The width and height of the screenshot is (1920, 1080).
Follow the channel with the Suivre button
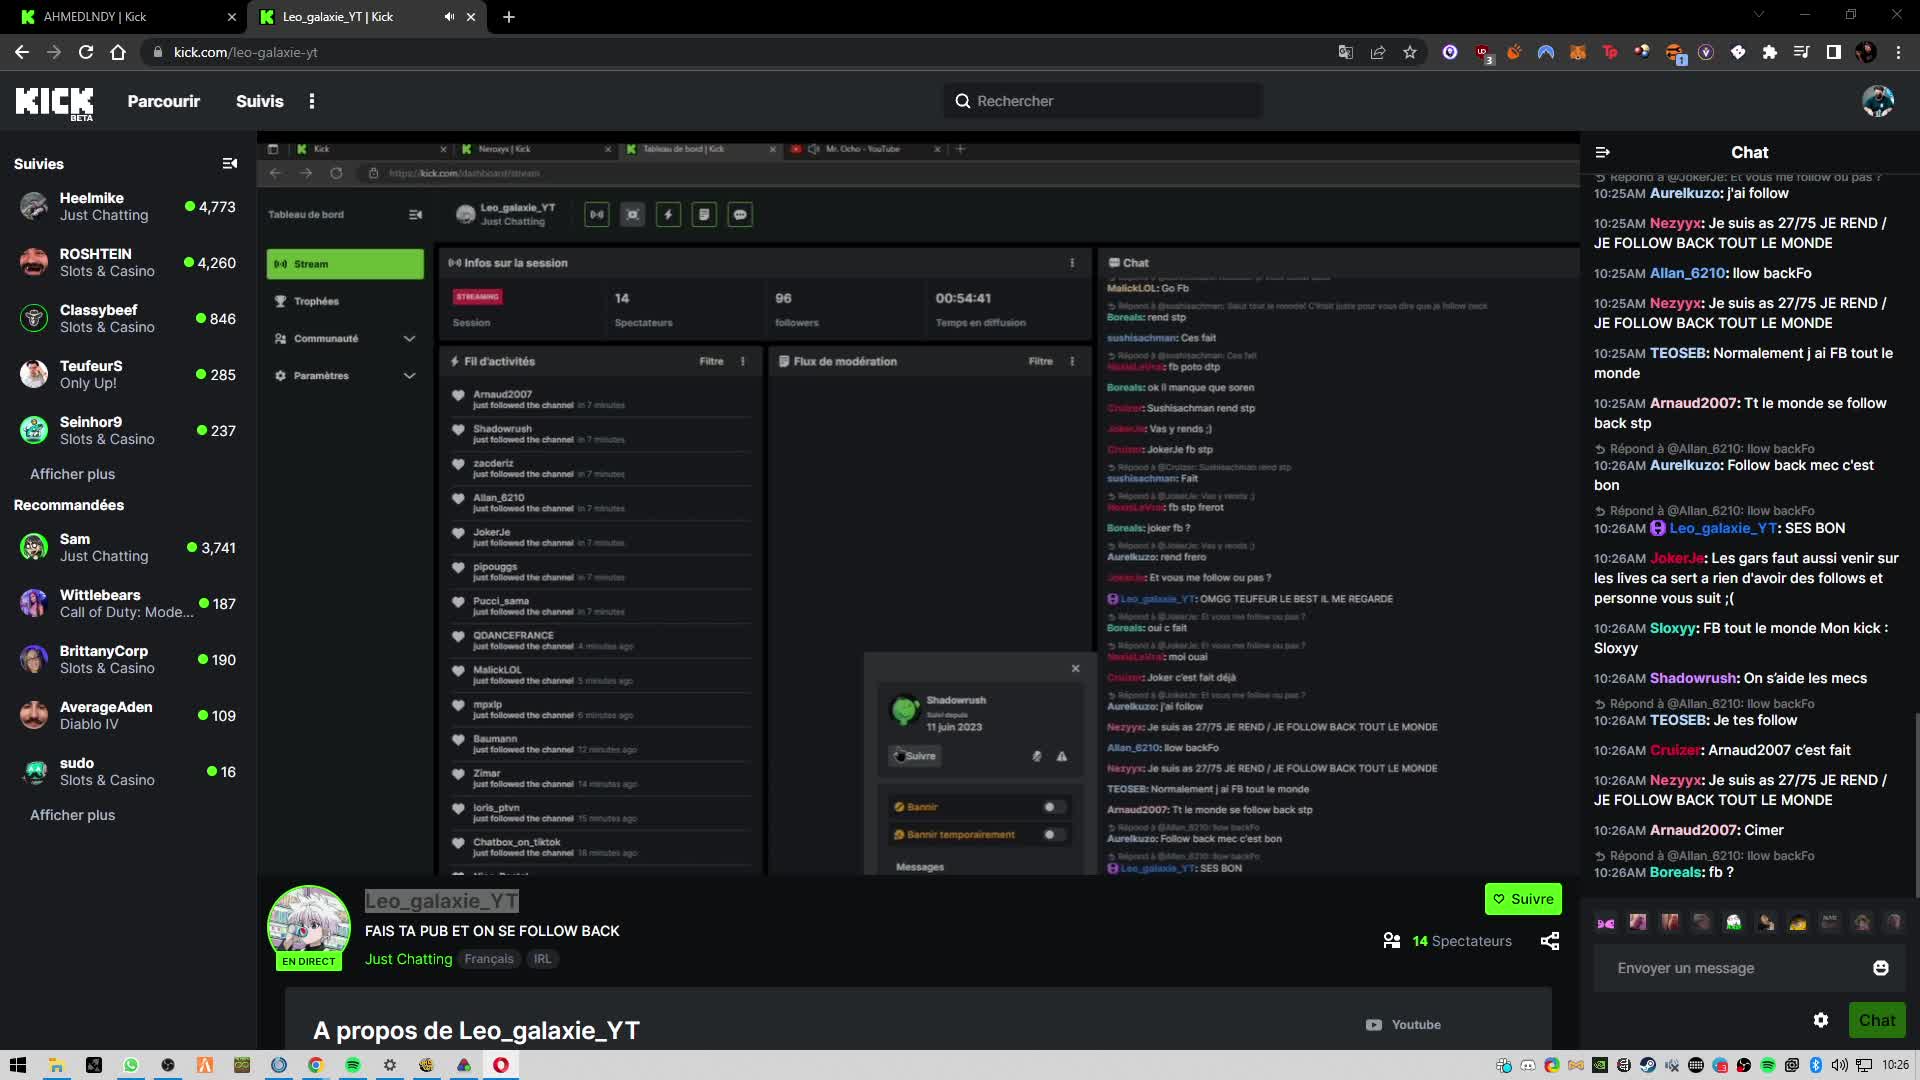1523,899
